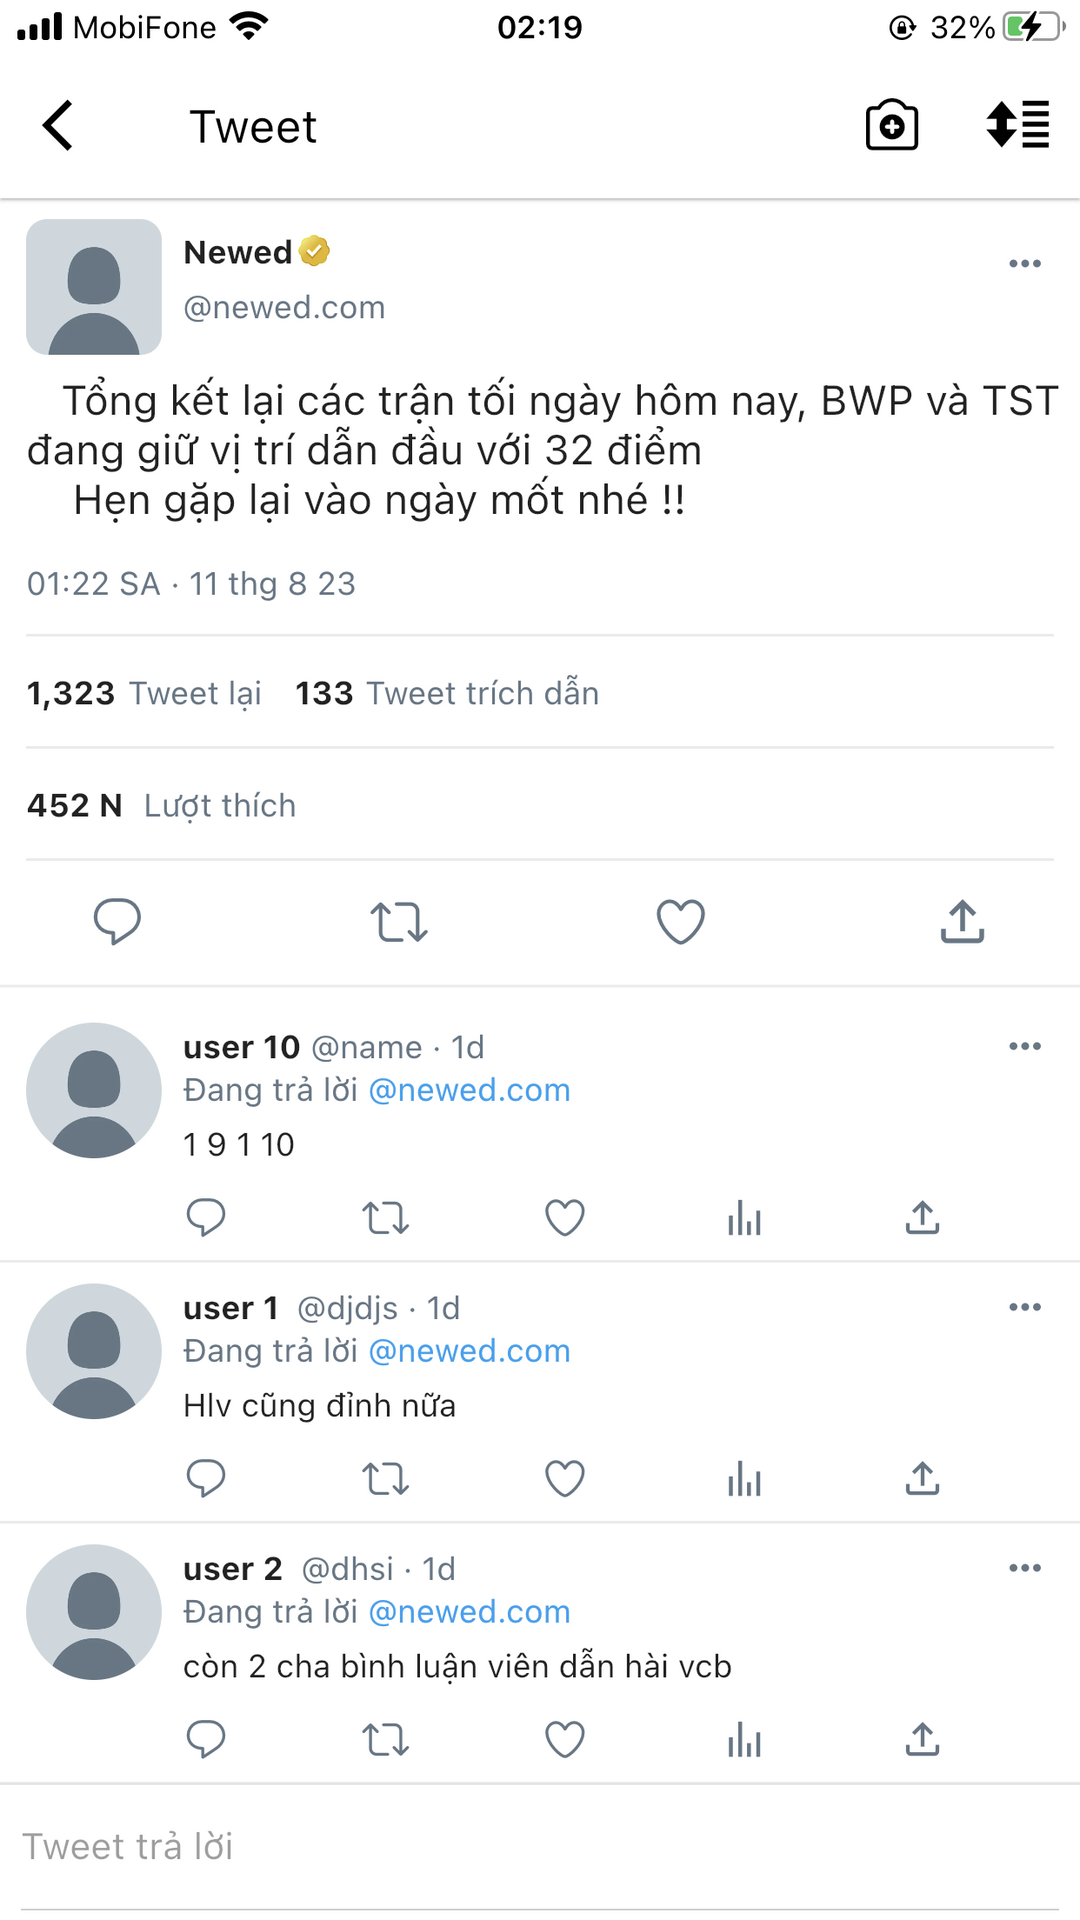This screenshot has height=1920, width=1080.
Task: Like the main Newed tweet
Action: [x=681, y=921]
